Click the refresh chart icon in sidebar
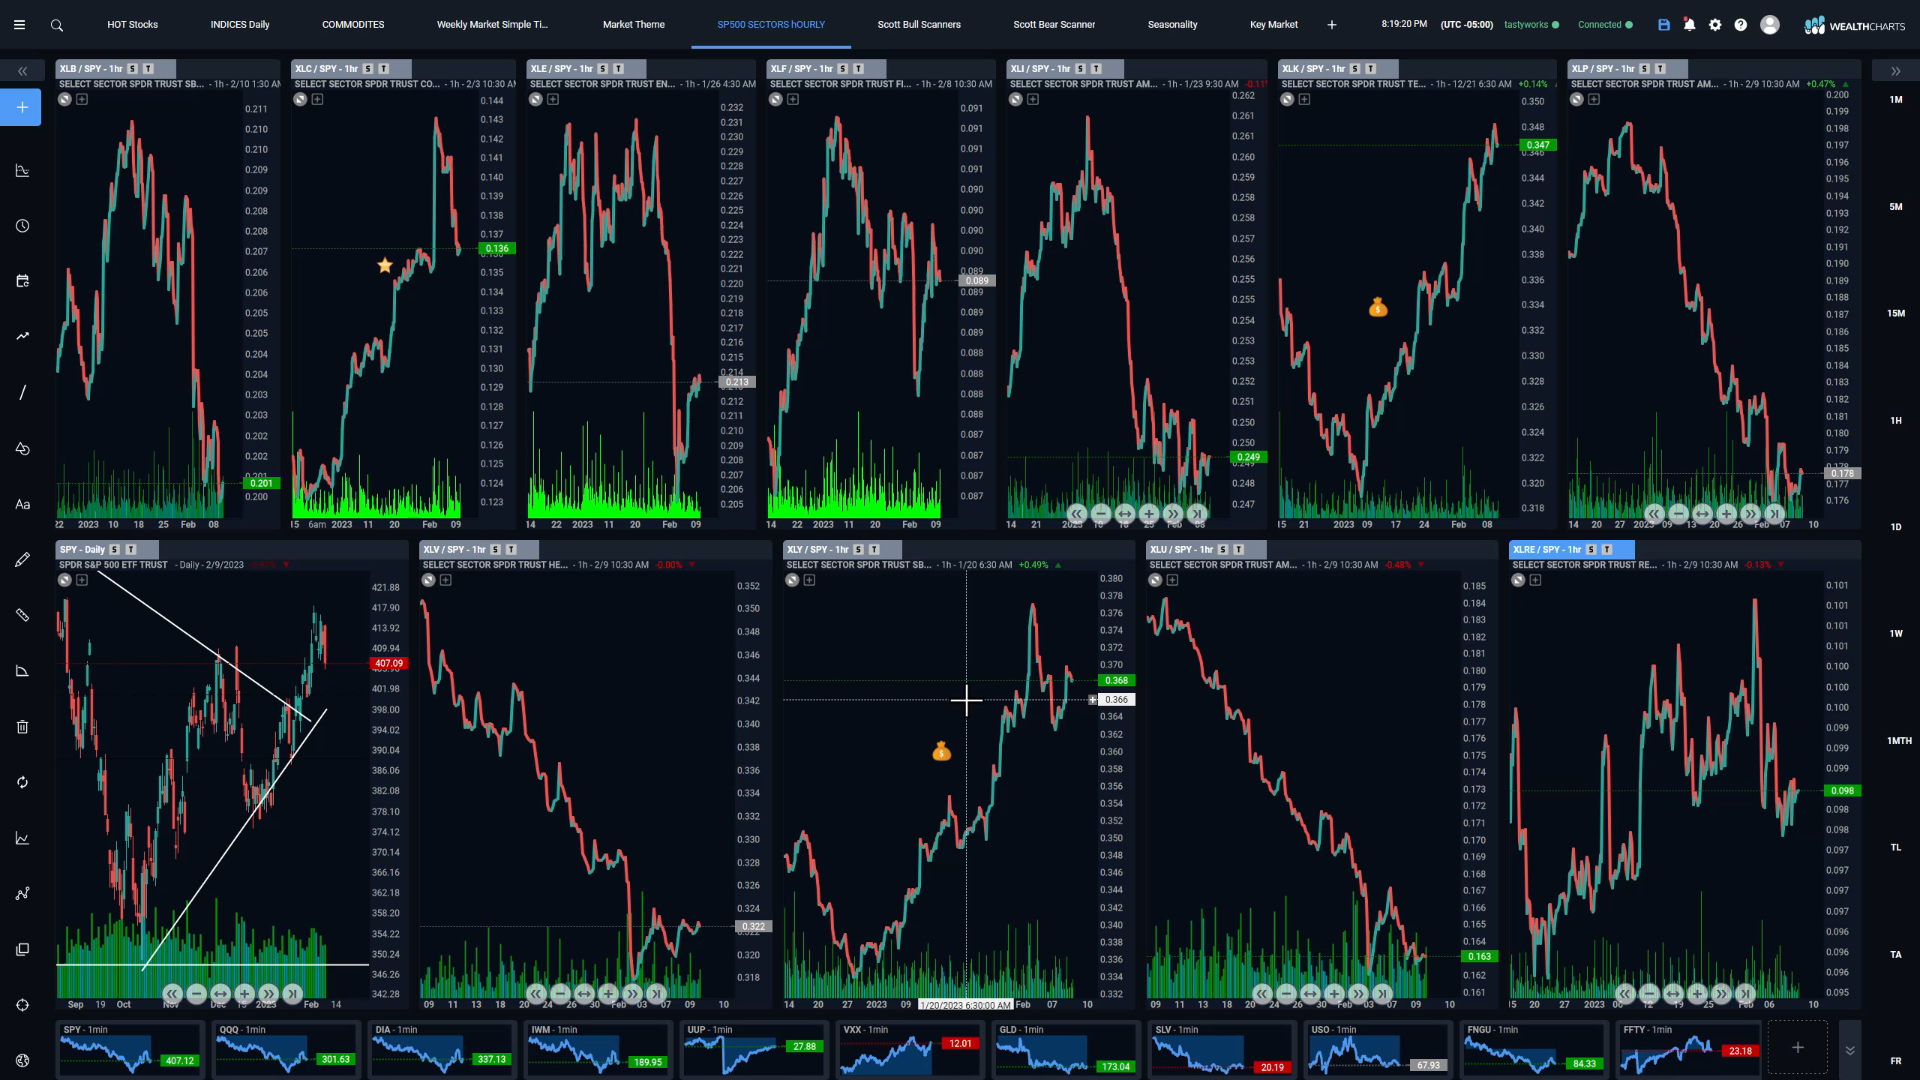The height and width of the screenshot is (1080, 1920). tap(22, 782)
